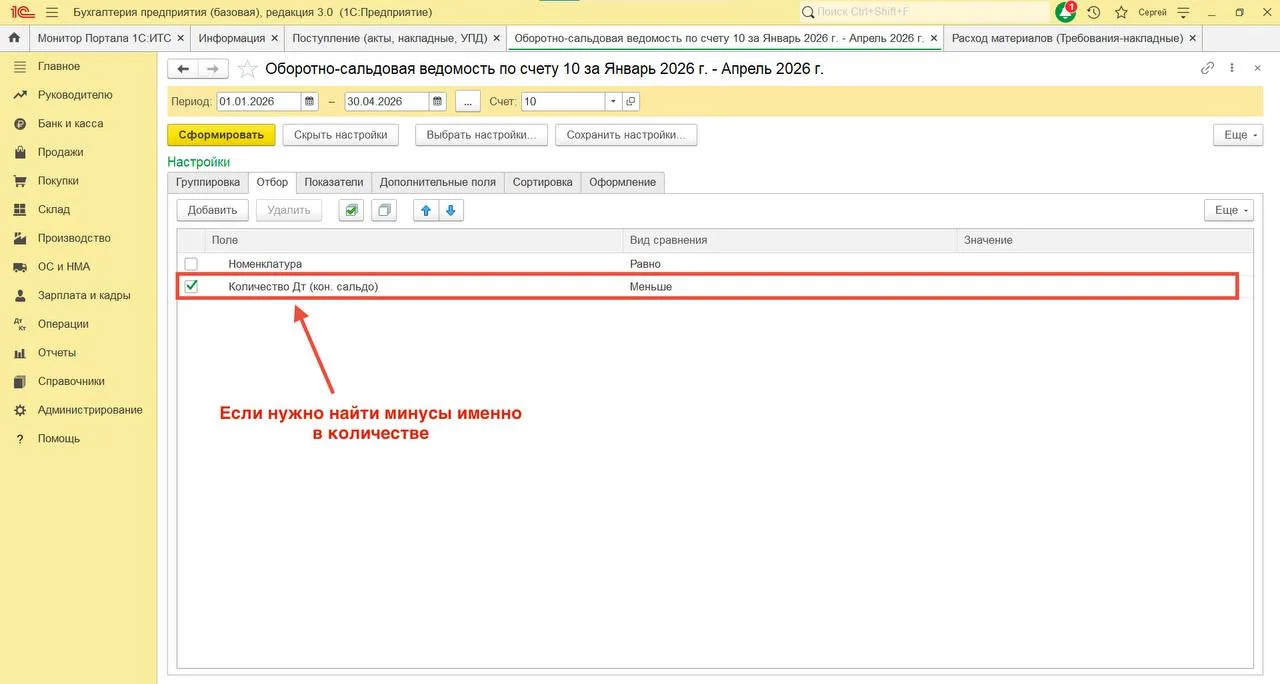Switch to Монитор Портала 1С:ИТС window tab
The height and width of the screenshot is (684, 1280).
click(x=104, y=38)
